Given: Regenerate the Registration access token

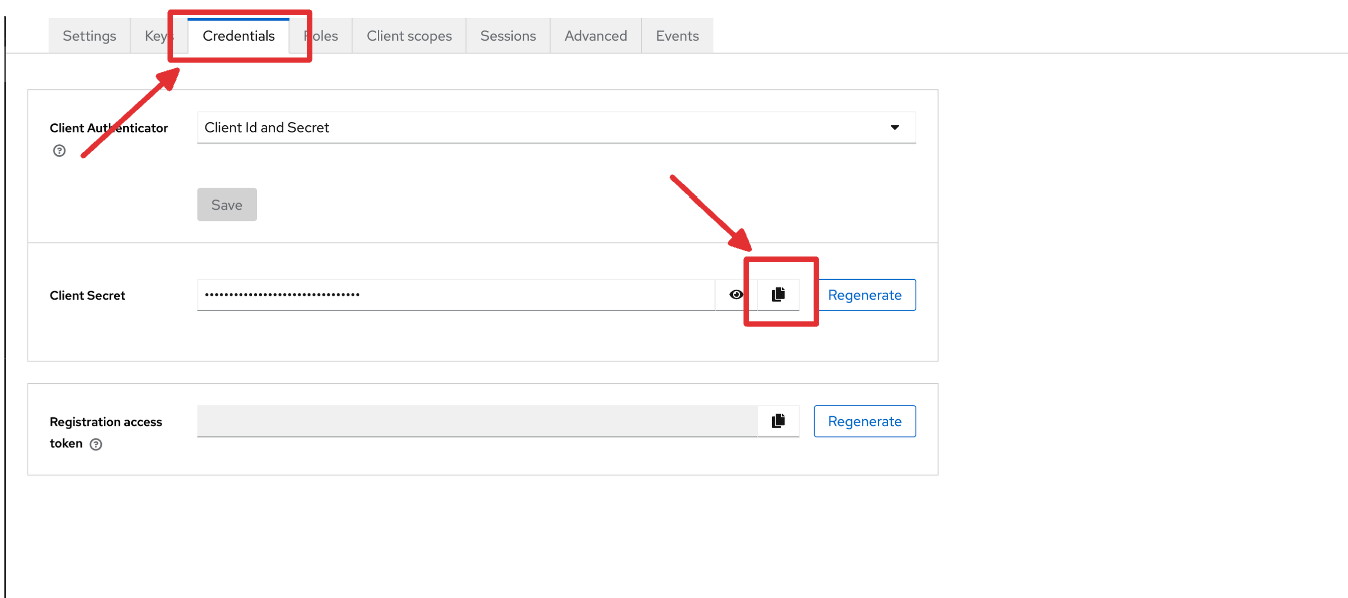Looking at the screenshot, I should coord(865,421).
